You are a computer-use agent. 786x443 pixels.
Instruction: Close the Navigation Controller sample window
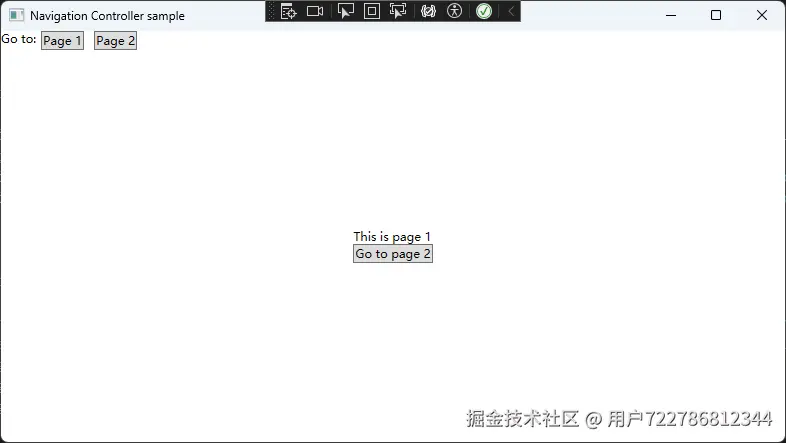click(x=761, y=16)
